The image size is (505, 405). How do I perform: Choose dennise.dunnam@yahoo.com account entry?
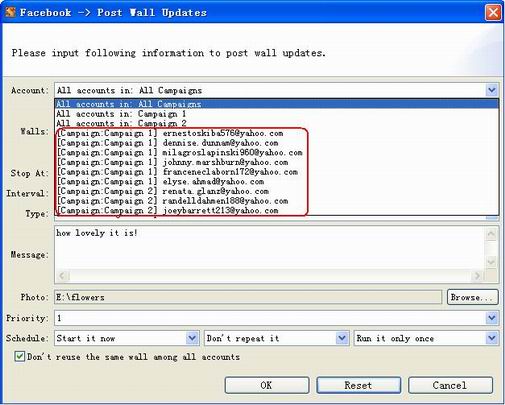pos(277,143)
